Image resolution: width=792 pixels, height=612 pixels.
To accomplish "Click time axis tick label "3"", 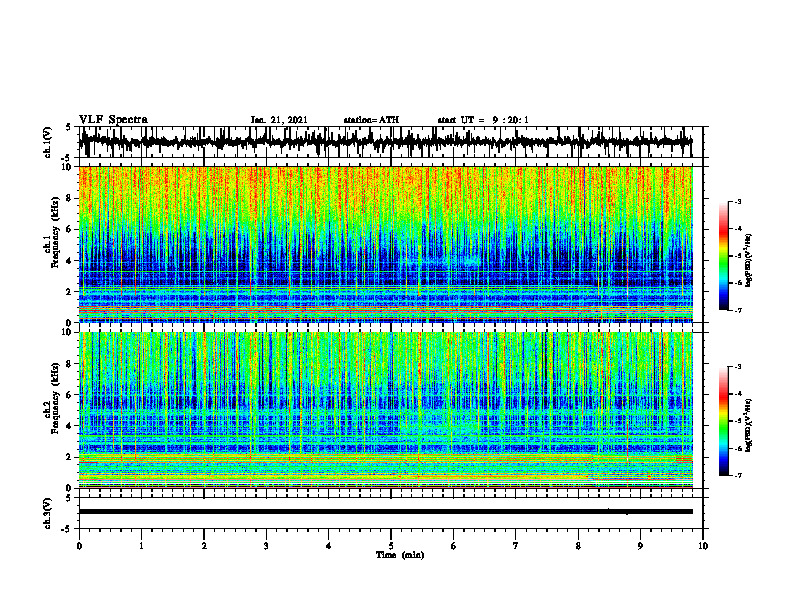I will click(266, 546).
